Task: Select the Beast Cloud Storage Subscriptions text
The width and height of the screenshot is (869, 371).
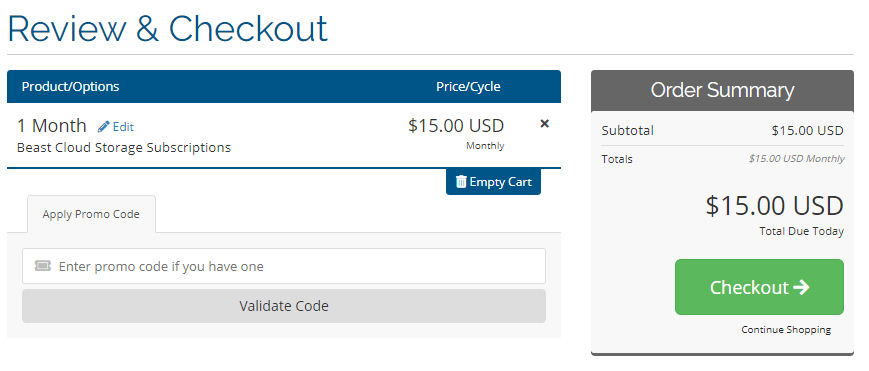Action: (x=124, y=148)
